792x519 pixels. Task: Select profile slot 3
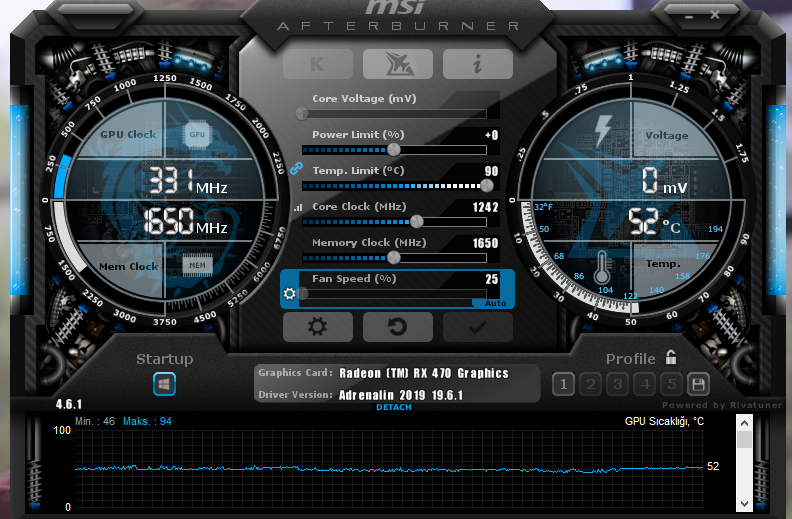(x=618, y=384)
